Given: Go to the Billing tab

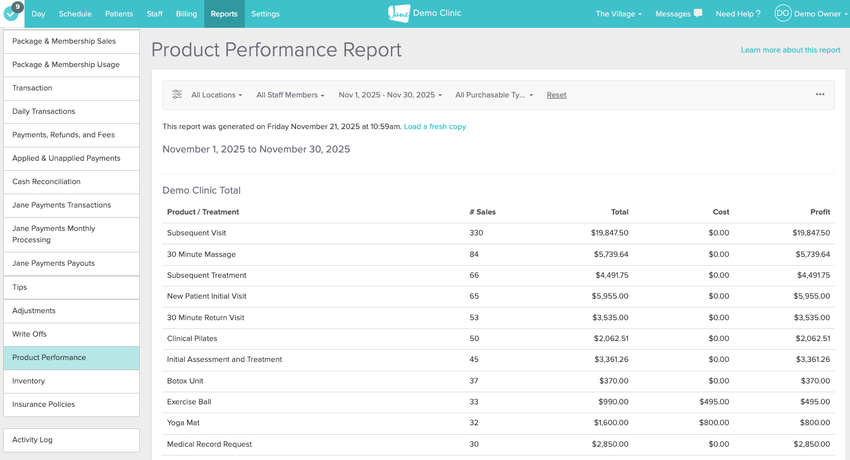Looking at the screenshot, I should click(x=186, y=14).
